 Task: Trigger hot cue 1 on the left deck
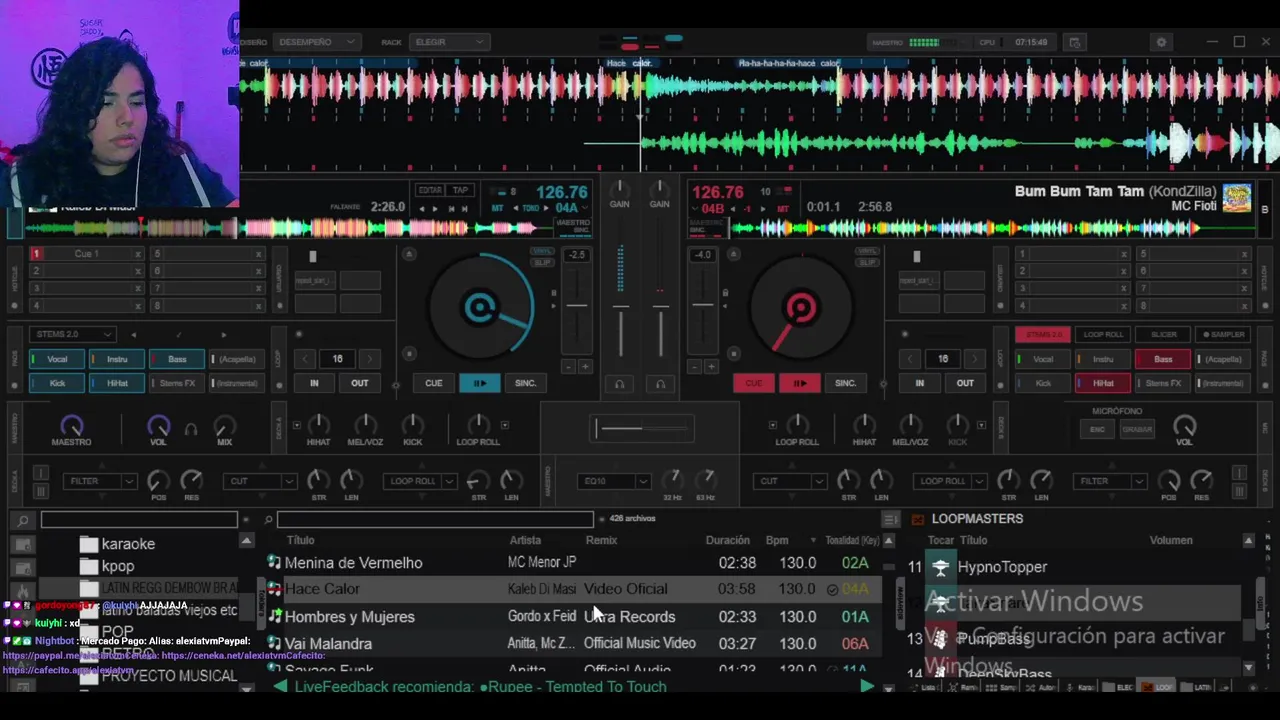tap(36, 254)
